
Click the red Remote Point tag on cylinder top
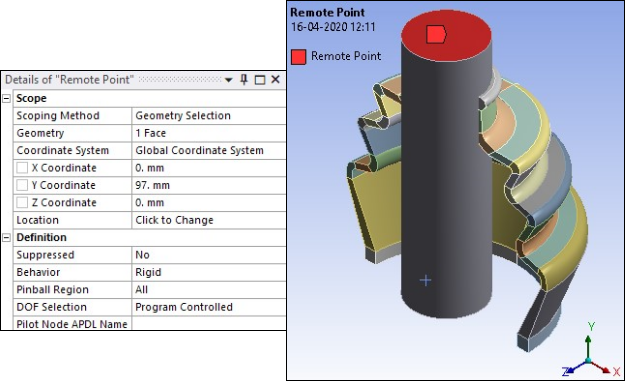[436, 34]
